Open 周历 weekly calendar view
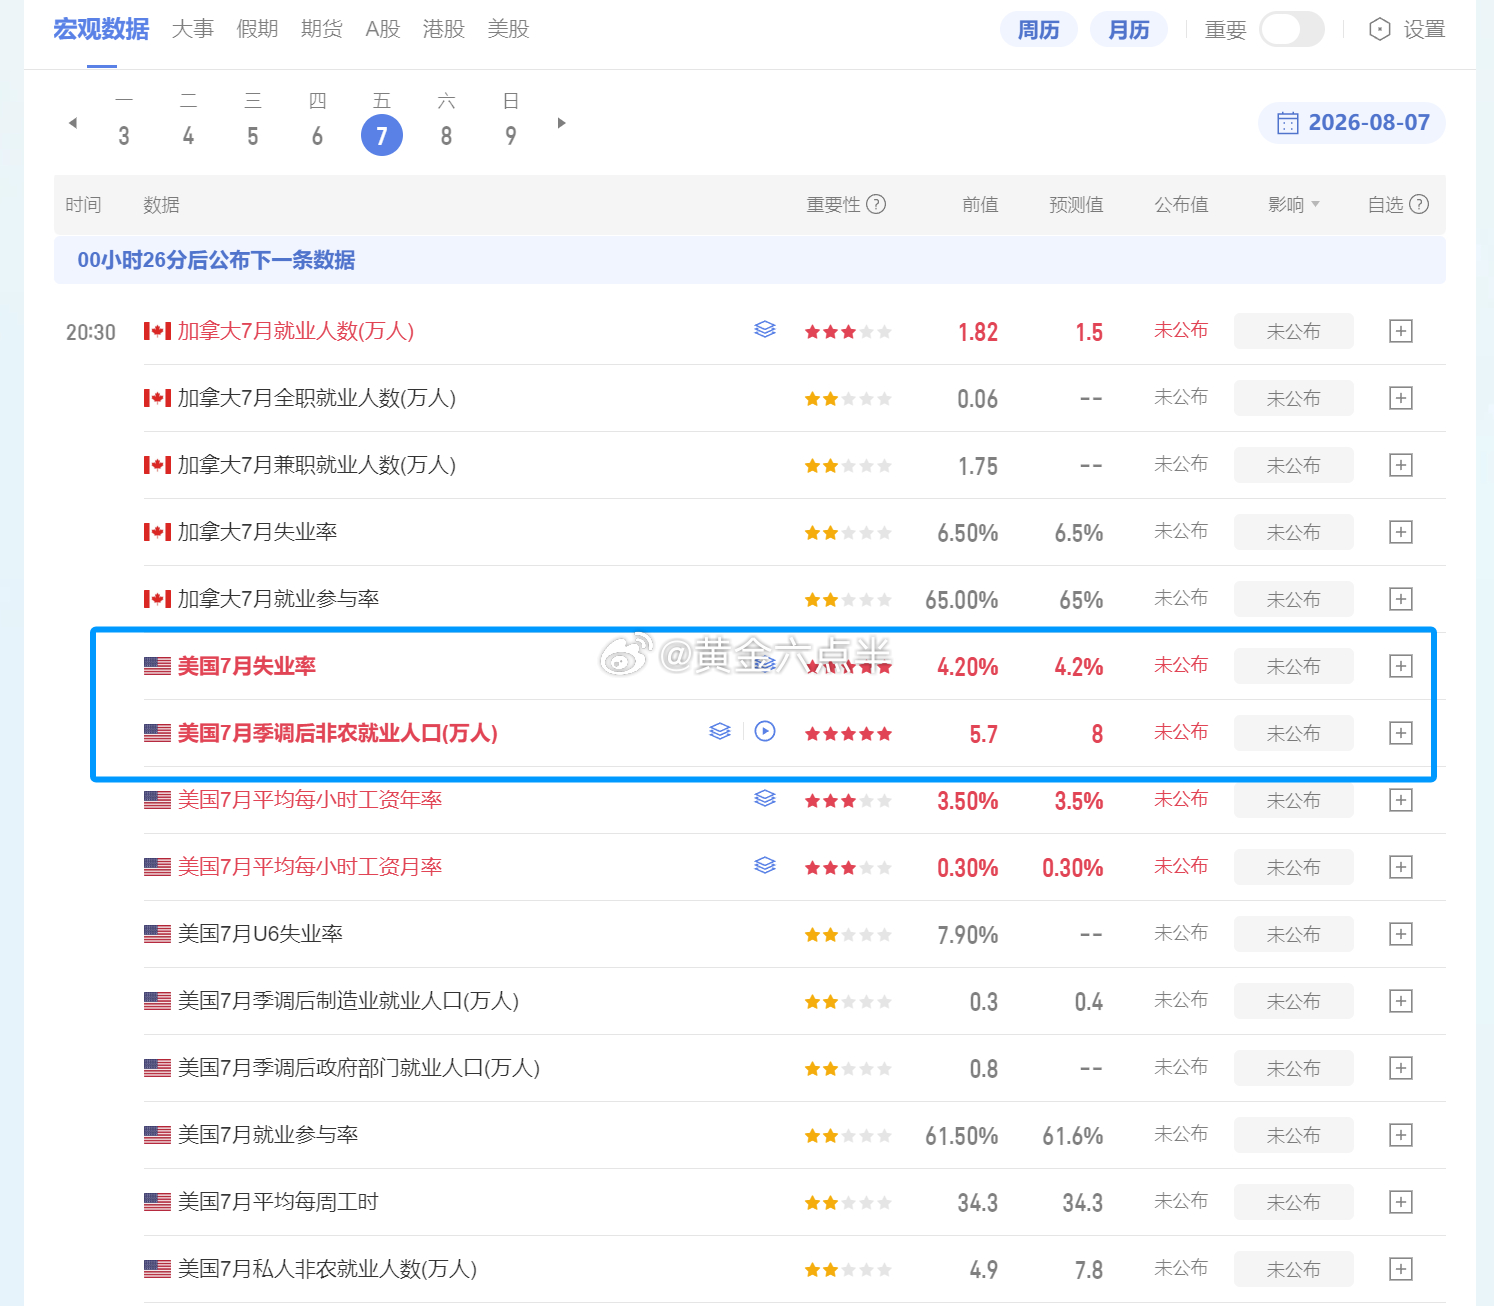This screenshot has height=1306, width=1494. point(1039,30)
